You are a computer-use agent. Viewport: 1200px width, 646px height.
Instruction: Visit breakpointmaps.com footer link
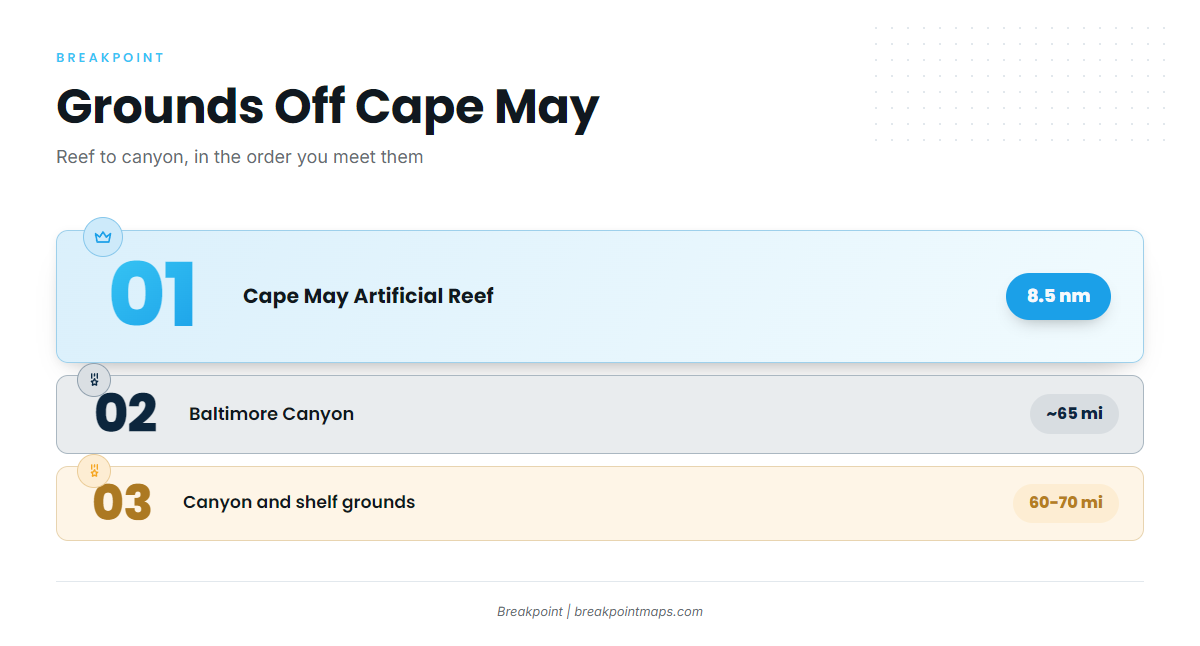638,612
